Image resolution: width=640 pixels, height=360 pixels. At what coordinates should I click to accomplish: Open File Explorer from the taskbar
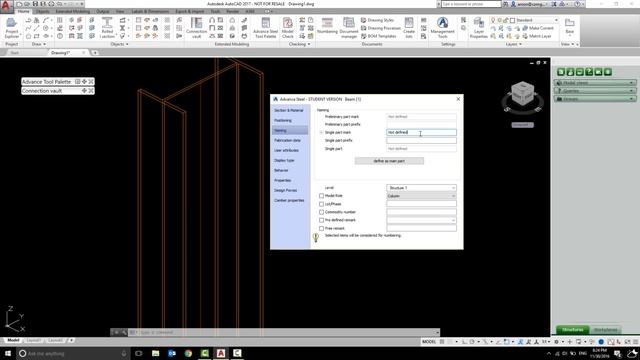(x=156, y=353)
